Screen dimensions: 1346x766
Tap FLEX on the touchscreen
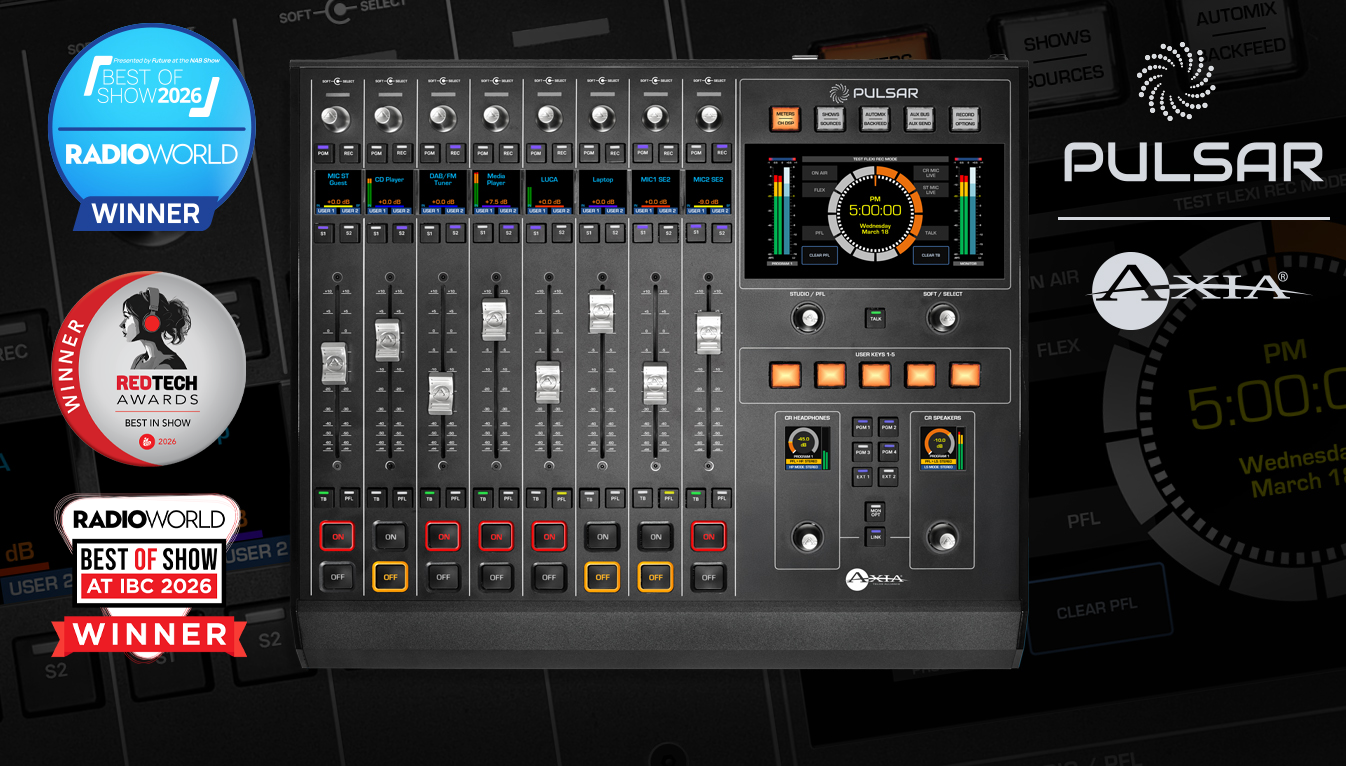click(x=818, y=189)
